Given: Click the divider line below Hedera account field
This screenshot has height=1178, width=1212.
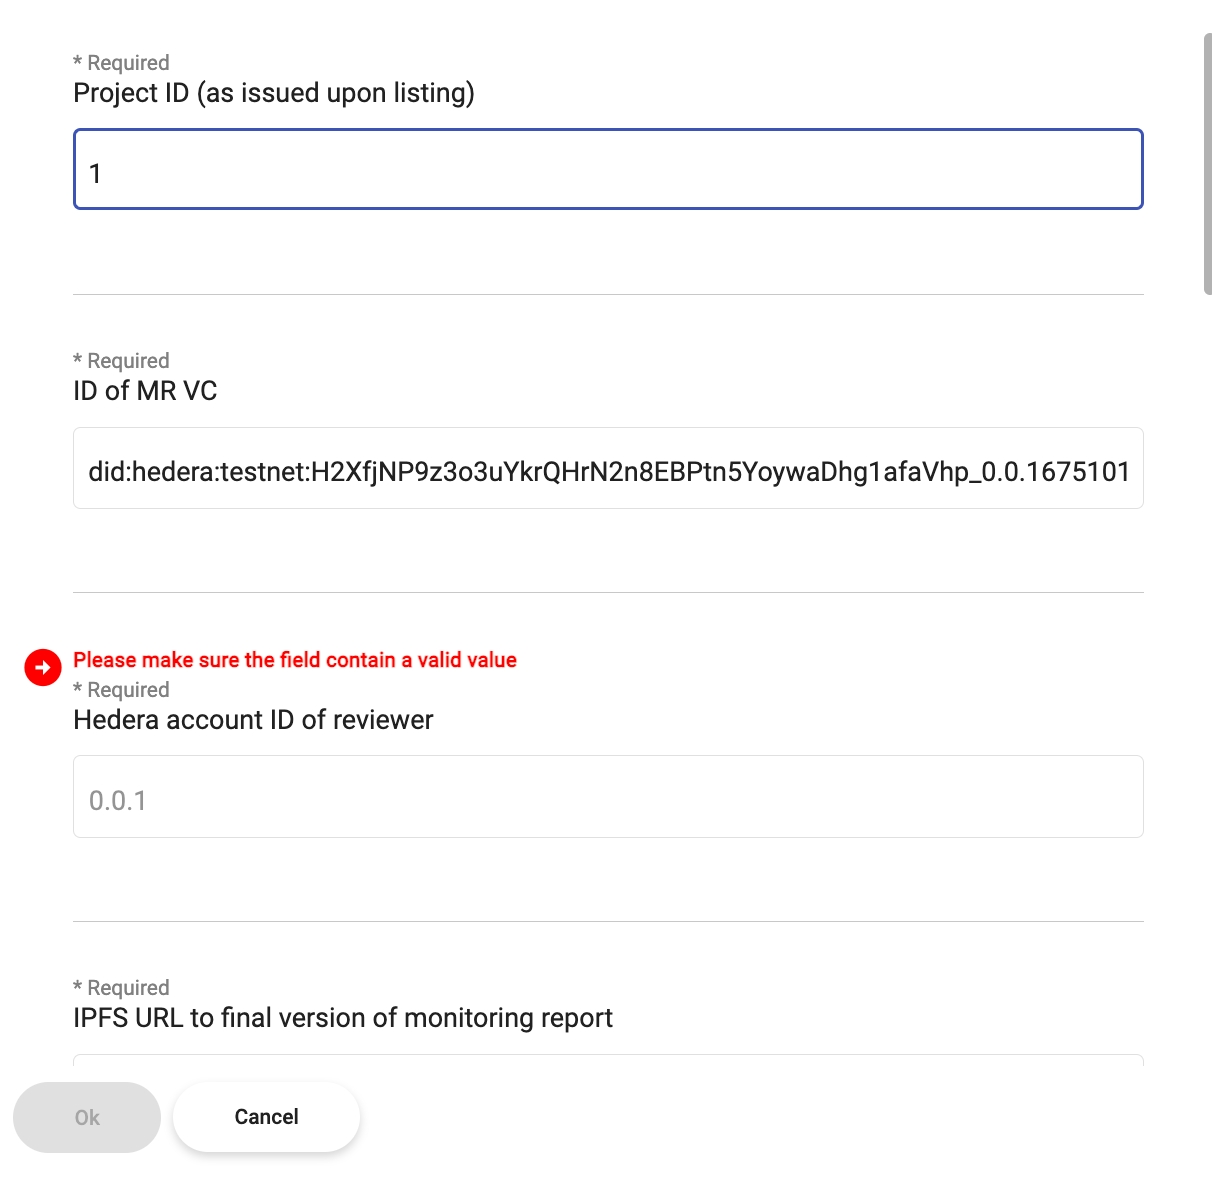Looking at the screenshot, I should click(x=607, y=921).
